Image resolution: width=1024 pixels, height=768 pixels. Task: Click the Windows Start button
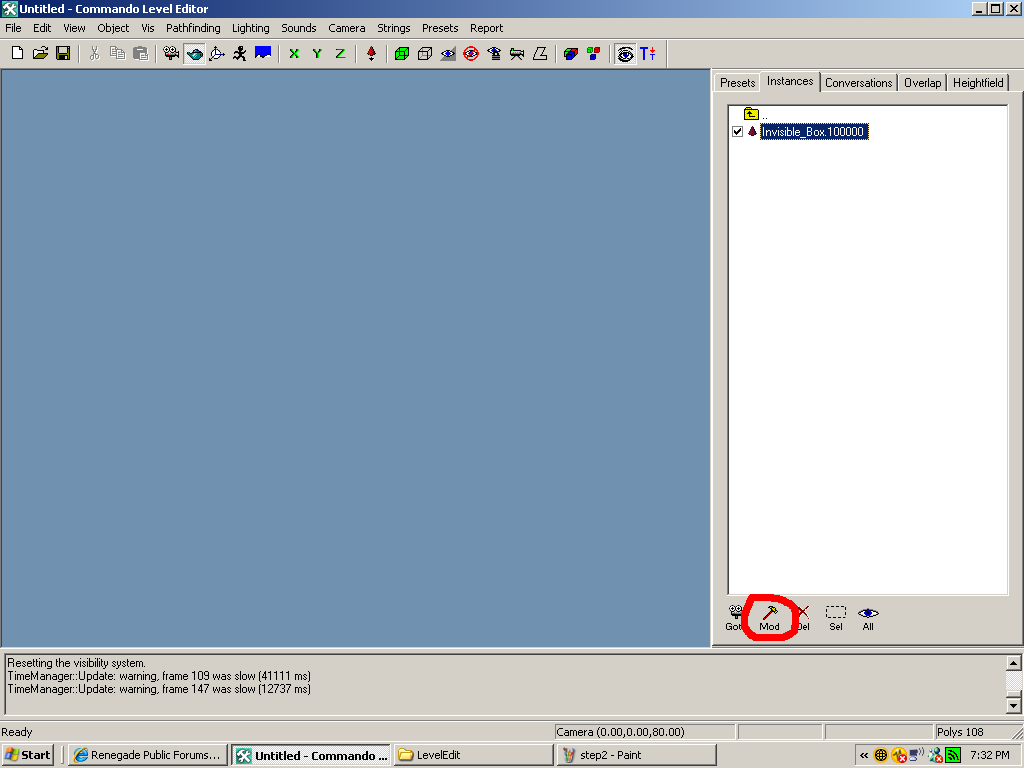tap(28, 755)
